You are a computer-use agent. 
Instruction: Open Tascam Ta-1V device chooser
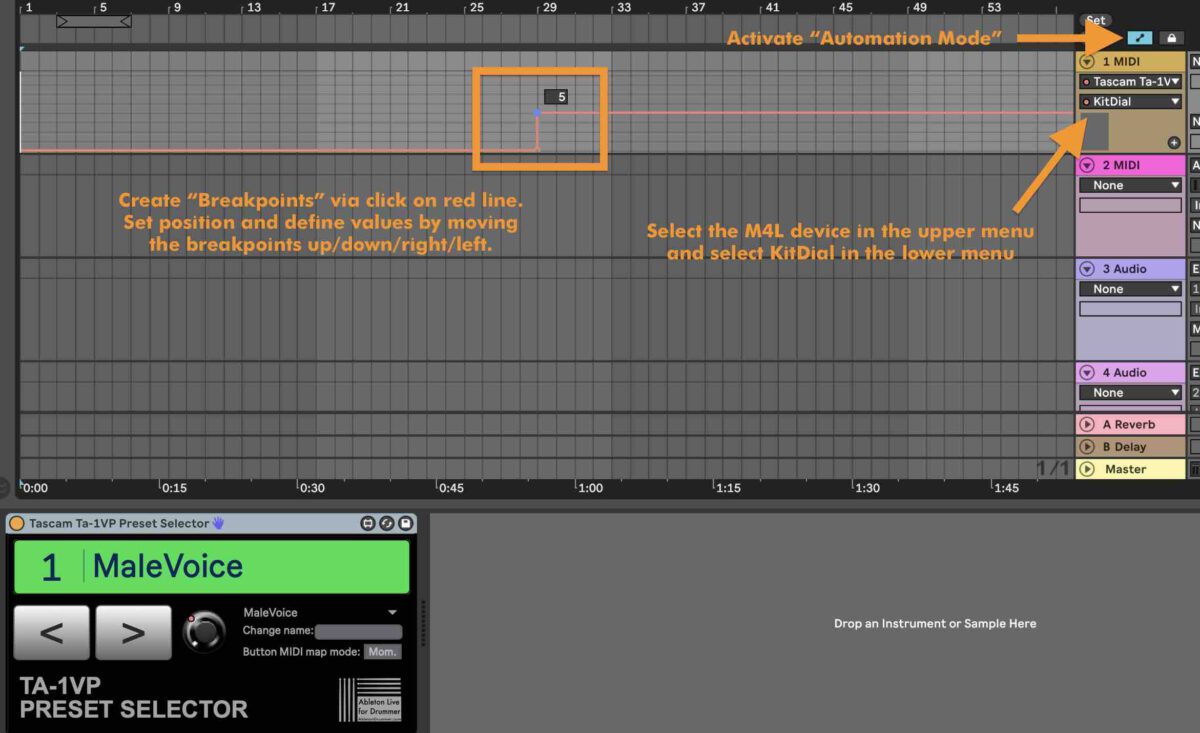click(1131, 82)
